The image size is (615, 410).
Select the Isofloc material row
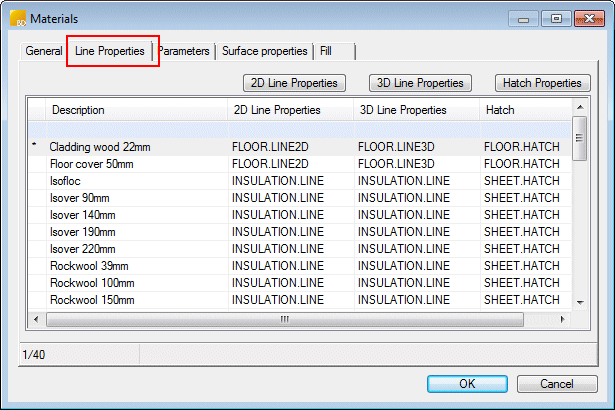[68, 181]
